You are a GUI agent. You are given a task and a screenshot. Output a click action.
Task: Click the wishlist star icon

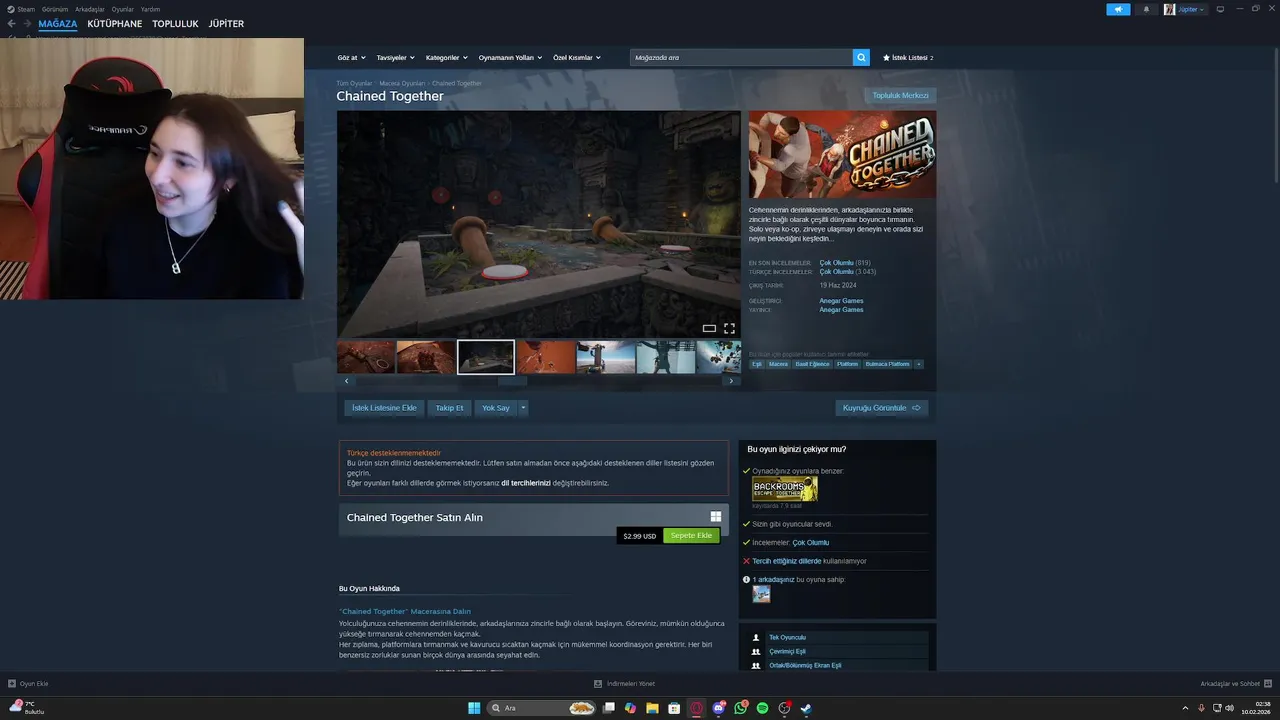[886, 58]
